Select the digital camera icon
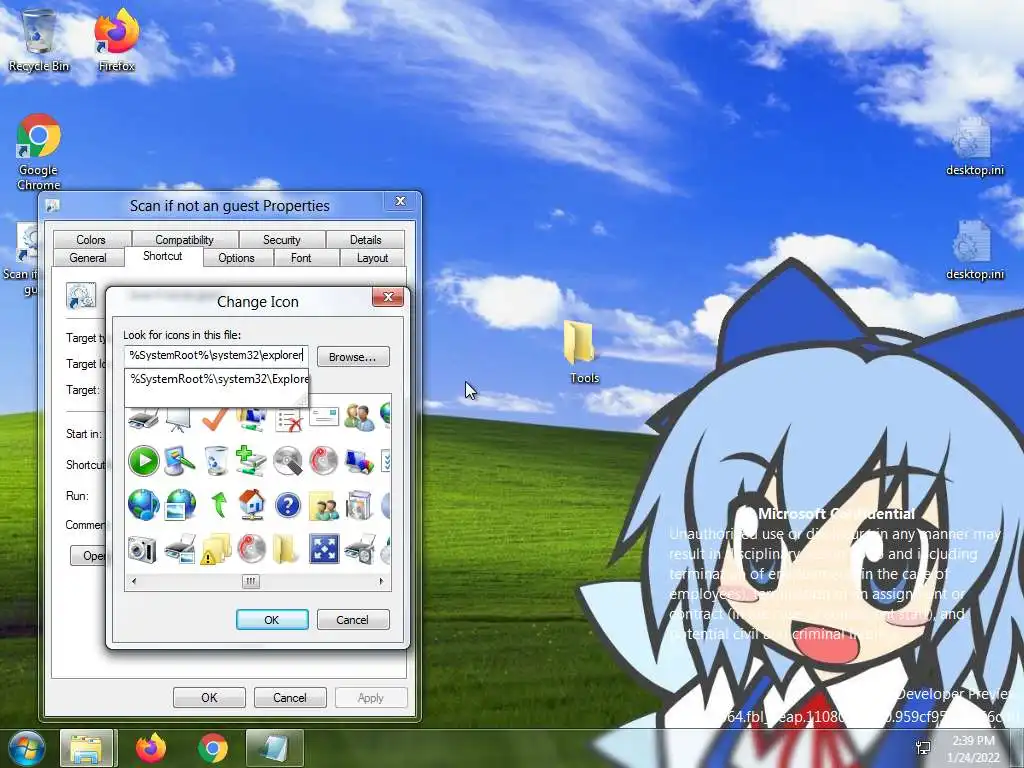This screenshot has height=768, width=1024. pos(142,549)
